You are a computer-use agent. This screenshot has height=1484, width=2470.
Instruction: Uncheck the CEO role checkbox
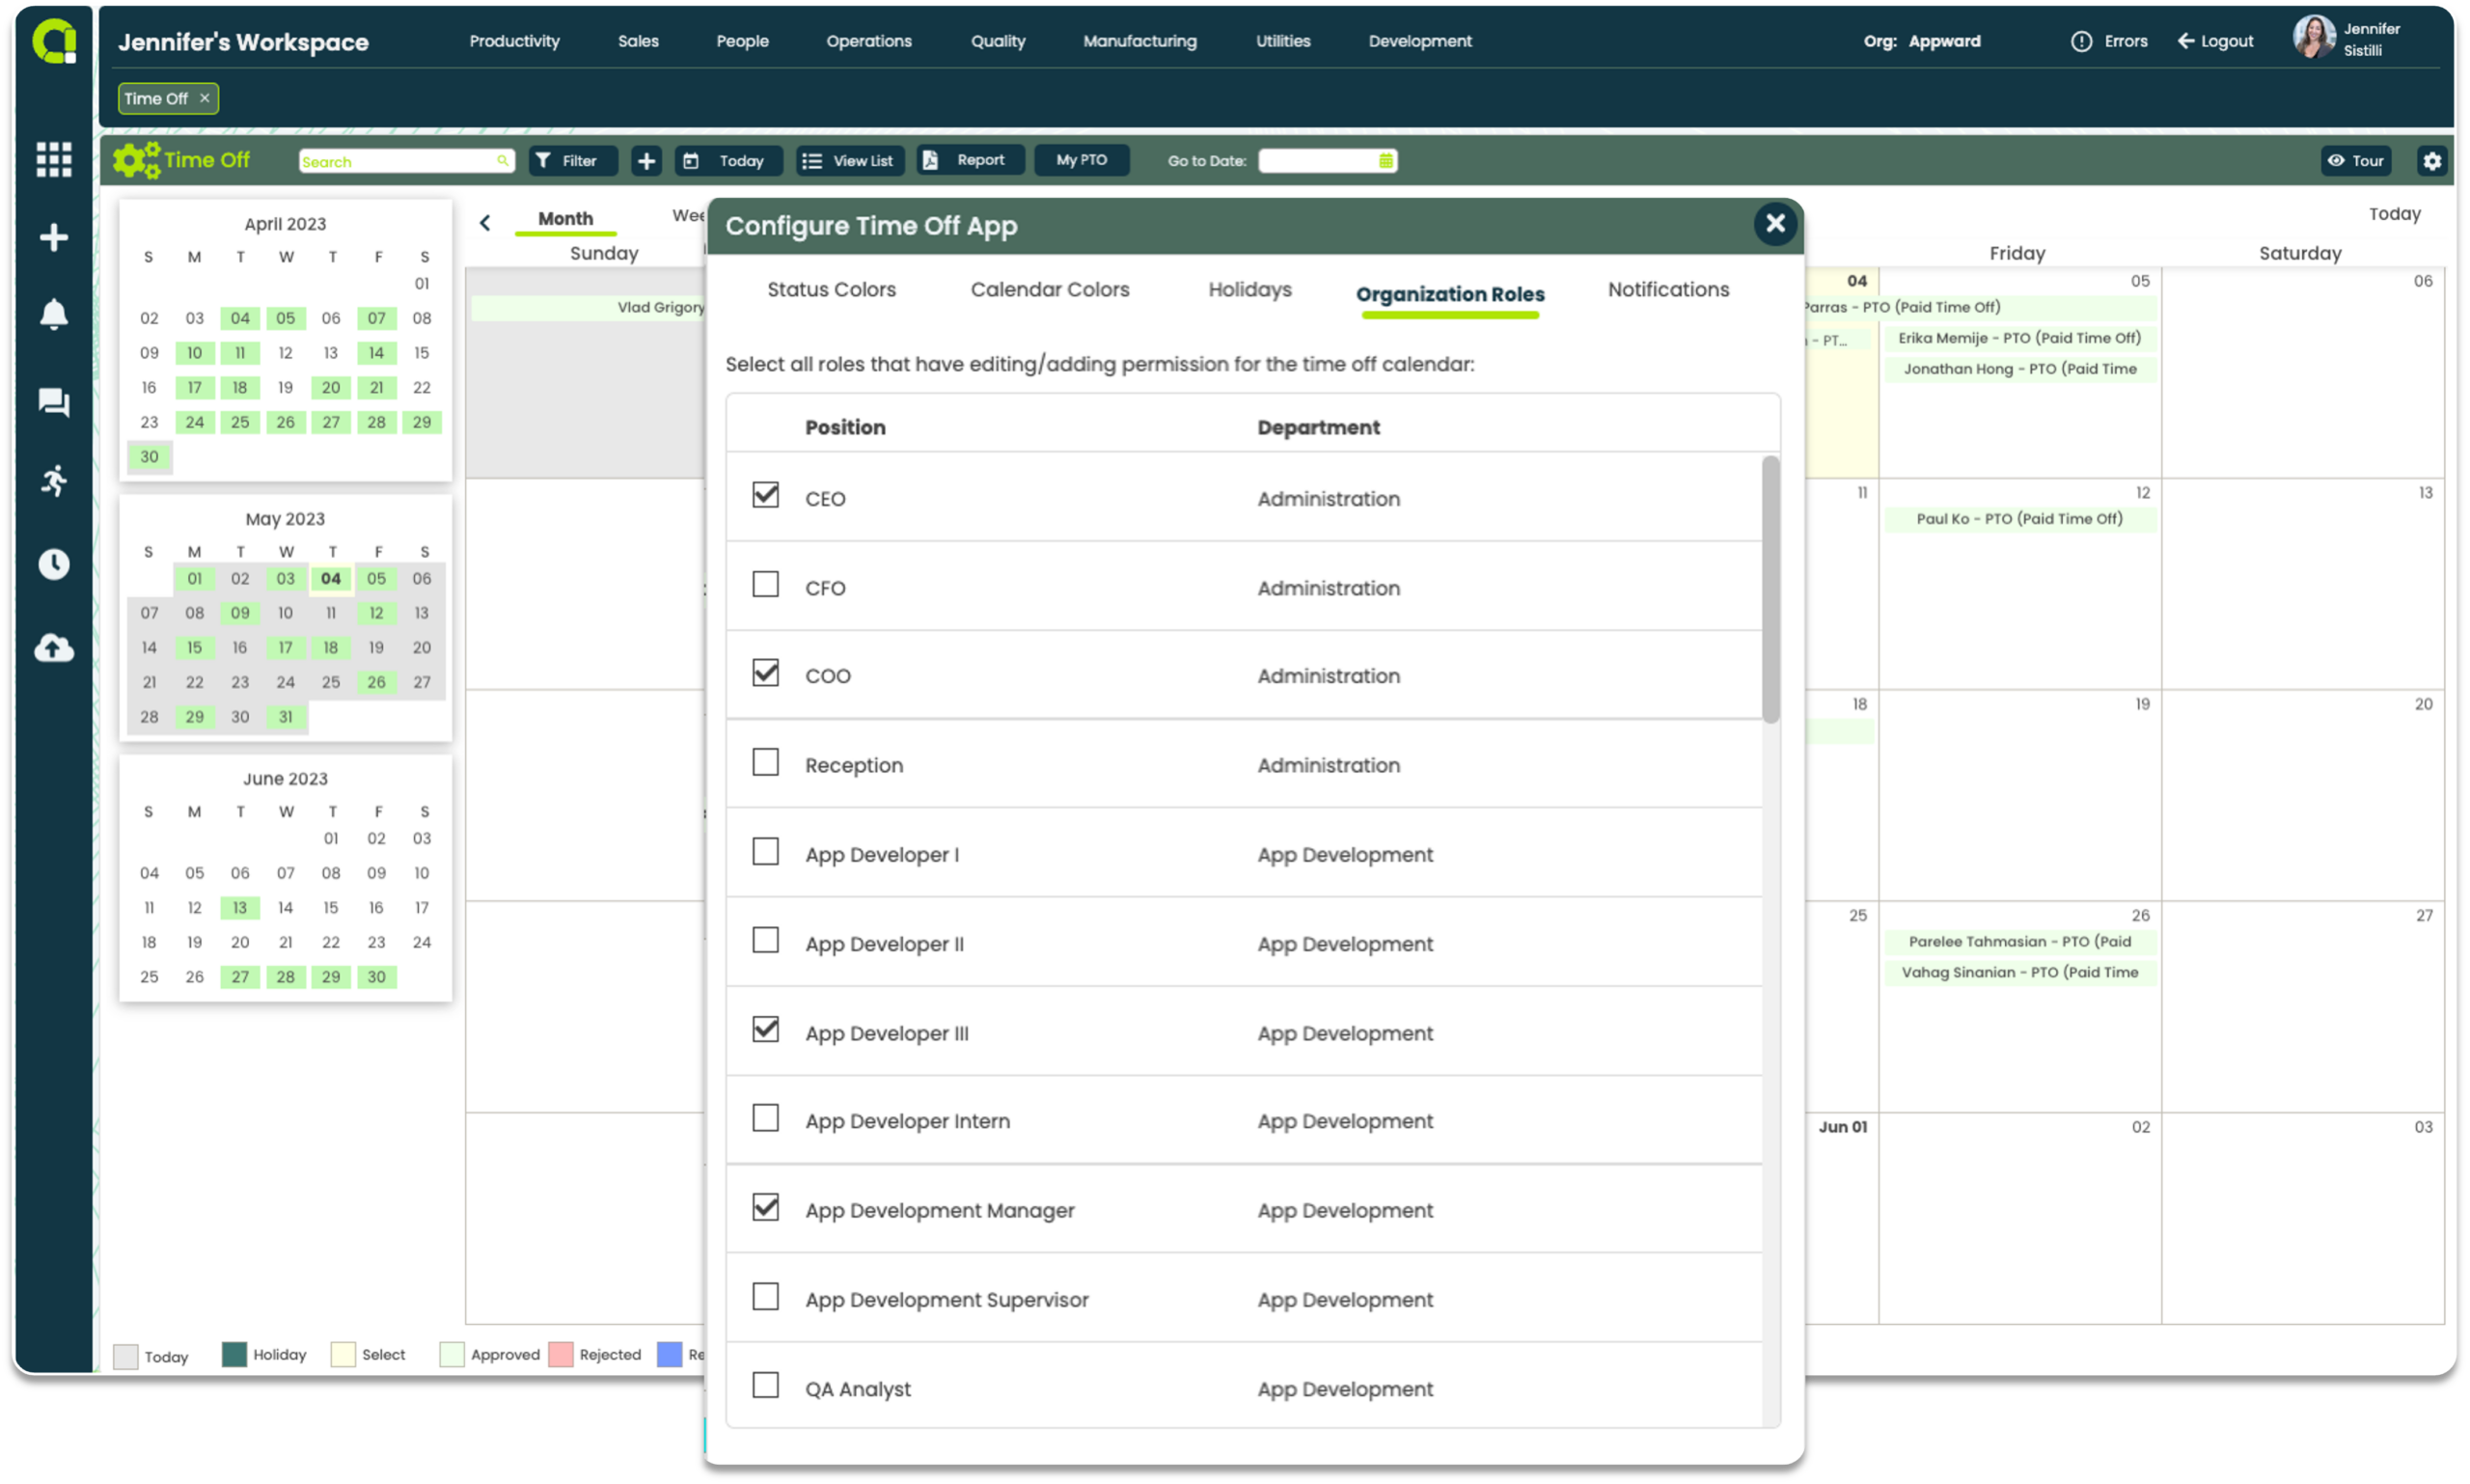click(x=766, y=495)
